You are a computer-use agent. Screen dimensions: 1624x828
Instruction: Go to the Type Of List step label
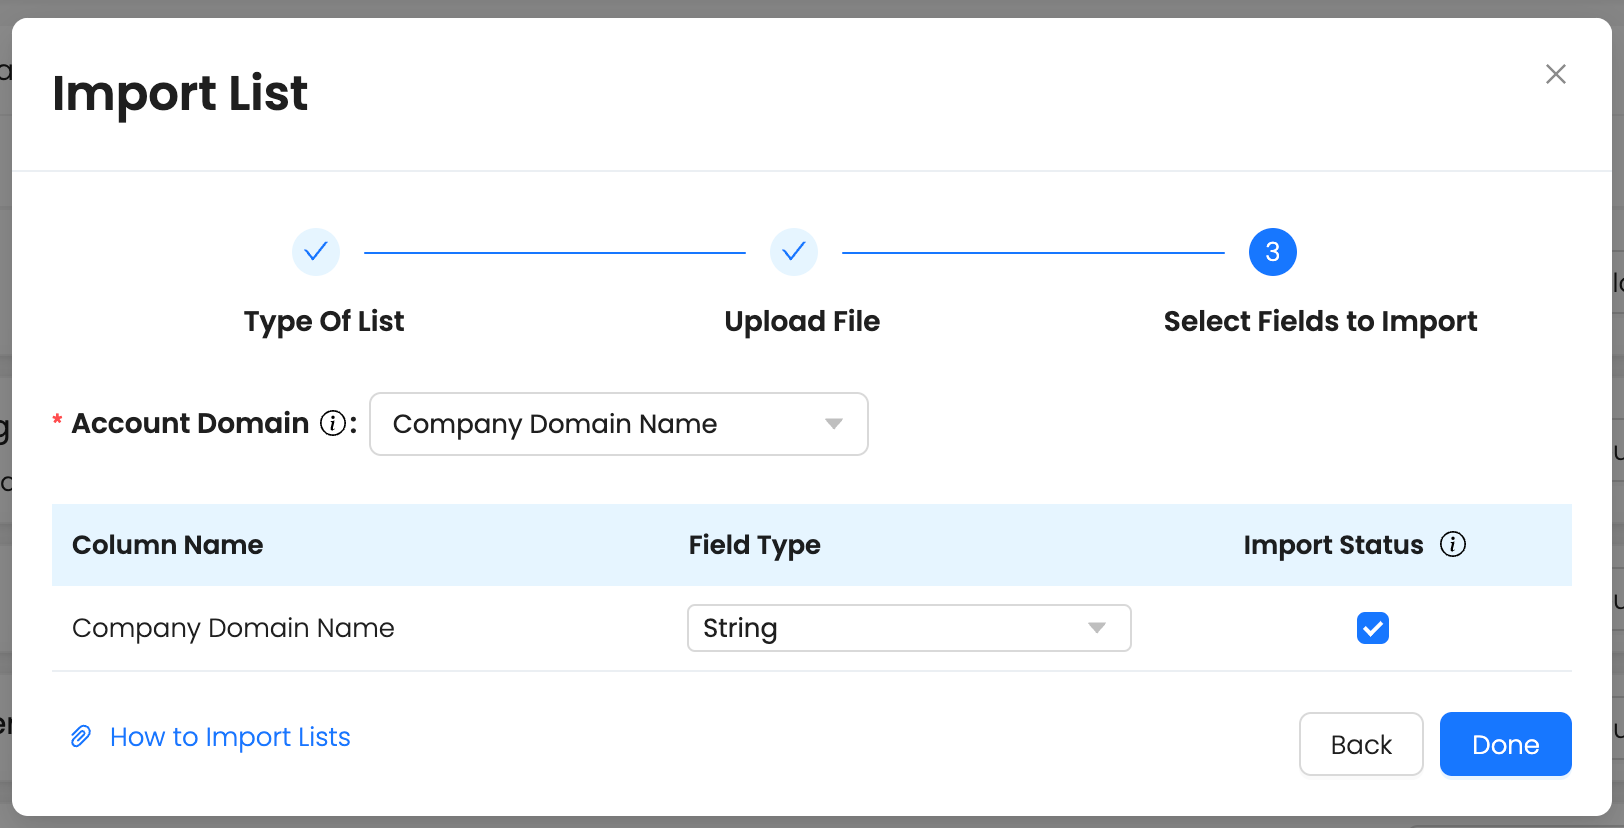(x=324, y=321)
